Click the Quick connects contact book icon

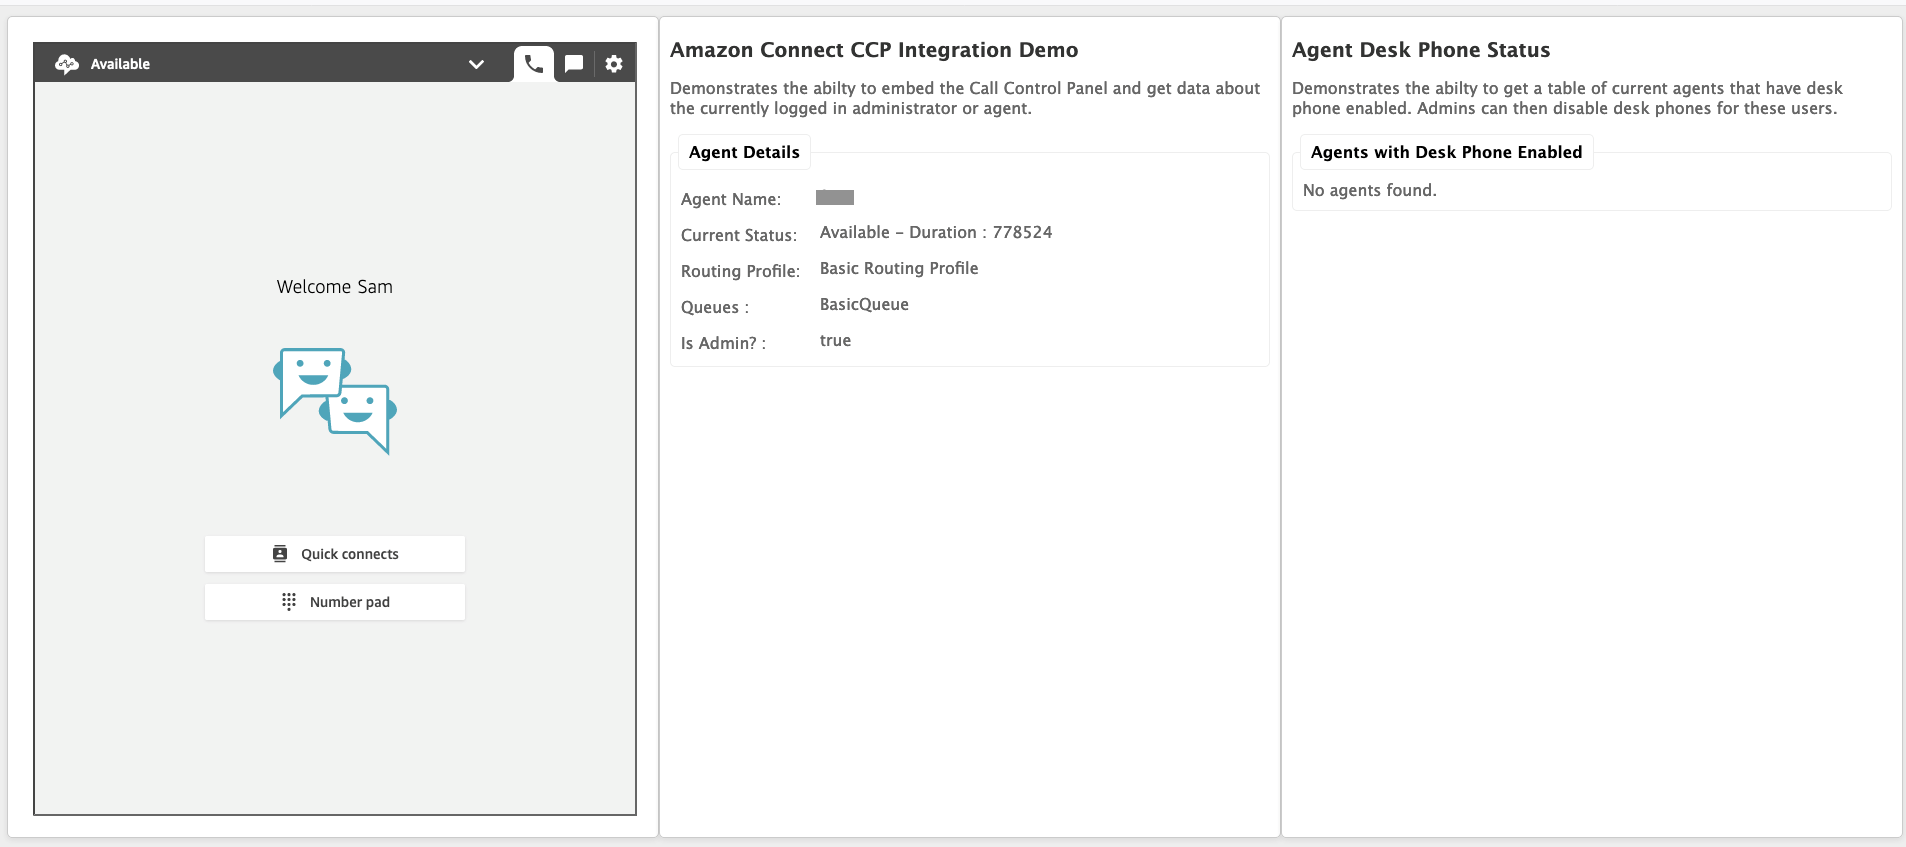coord(280,554)
